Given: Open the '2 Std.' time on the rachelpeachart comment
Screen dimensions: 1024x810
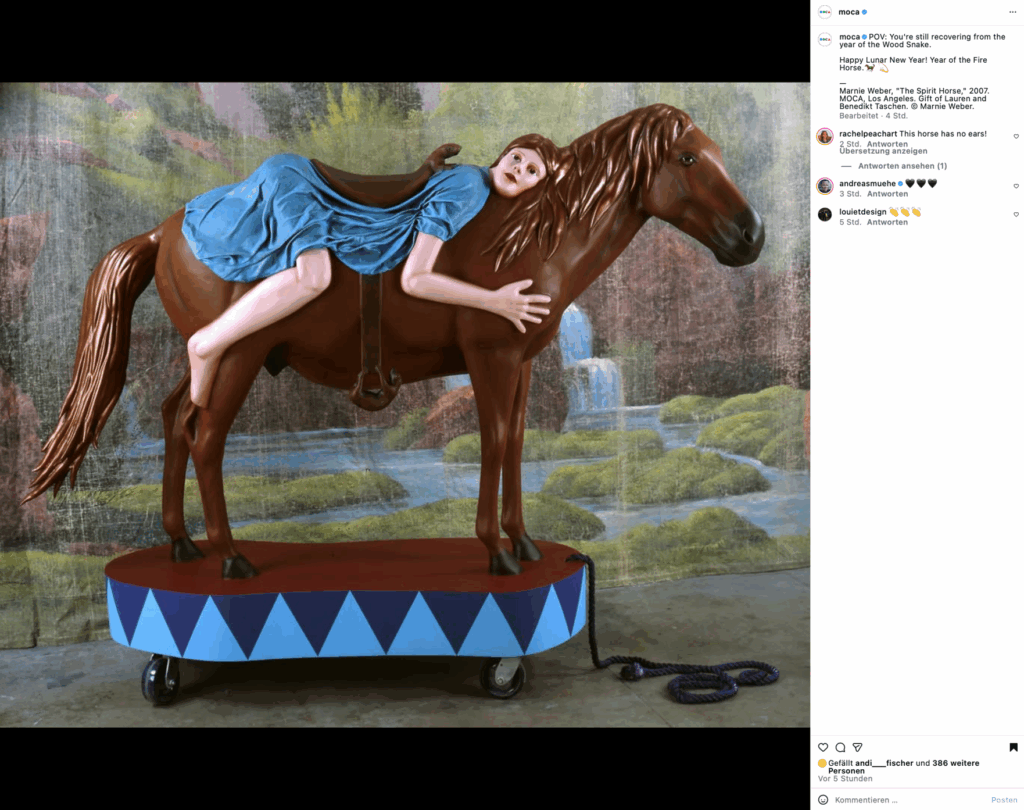Looking at the screenshot, I should click(x=850, y=144).
